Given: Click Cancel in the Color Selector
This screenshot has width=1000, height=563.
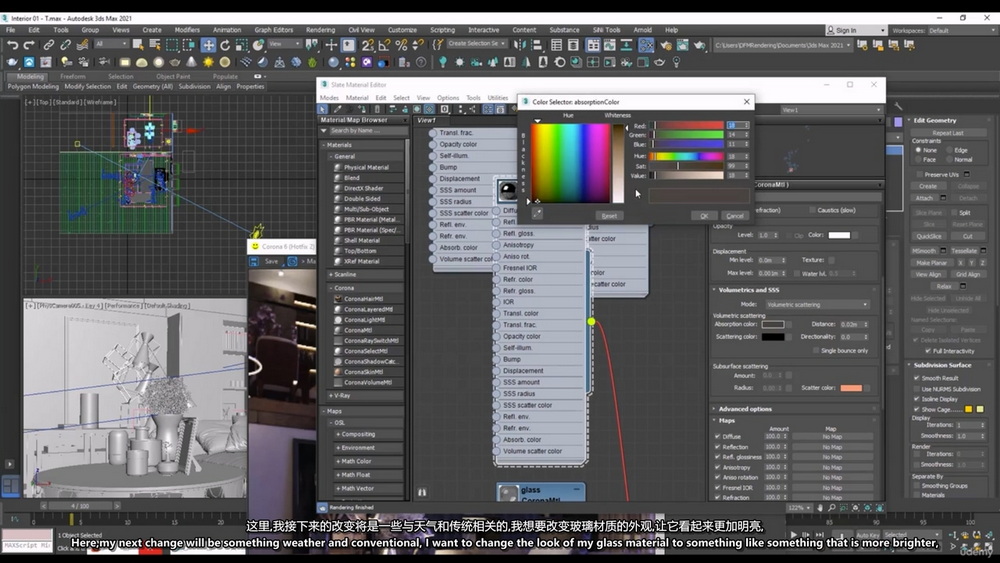Looking at the screenshot, I should [735, 216].
